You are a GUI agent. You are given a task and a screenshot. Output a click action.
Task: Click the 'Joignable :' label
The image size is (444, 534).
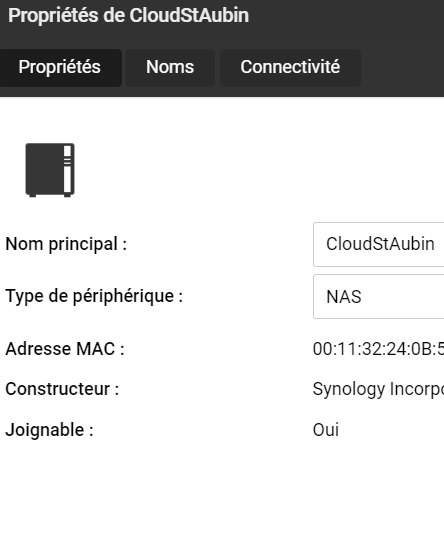tap(49, 430)
